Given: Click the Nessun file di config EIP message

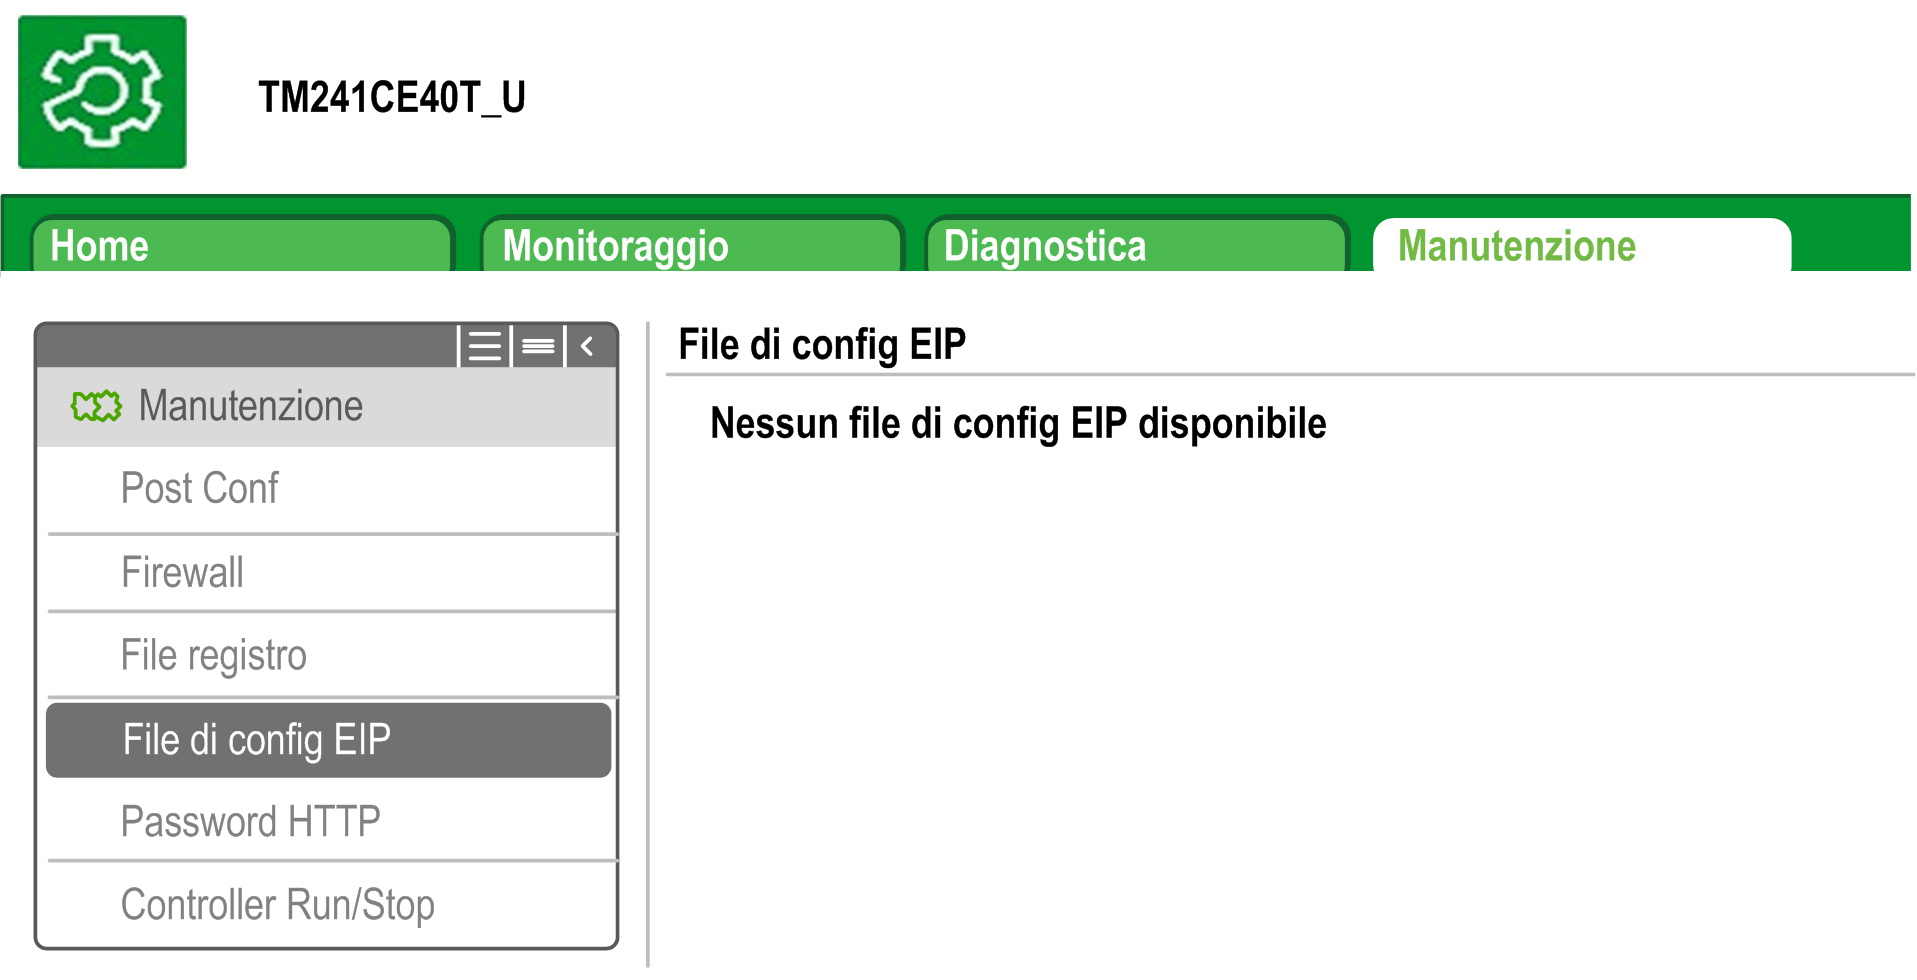Looking at the screenshot, I should pos(1018,424).
